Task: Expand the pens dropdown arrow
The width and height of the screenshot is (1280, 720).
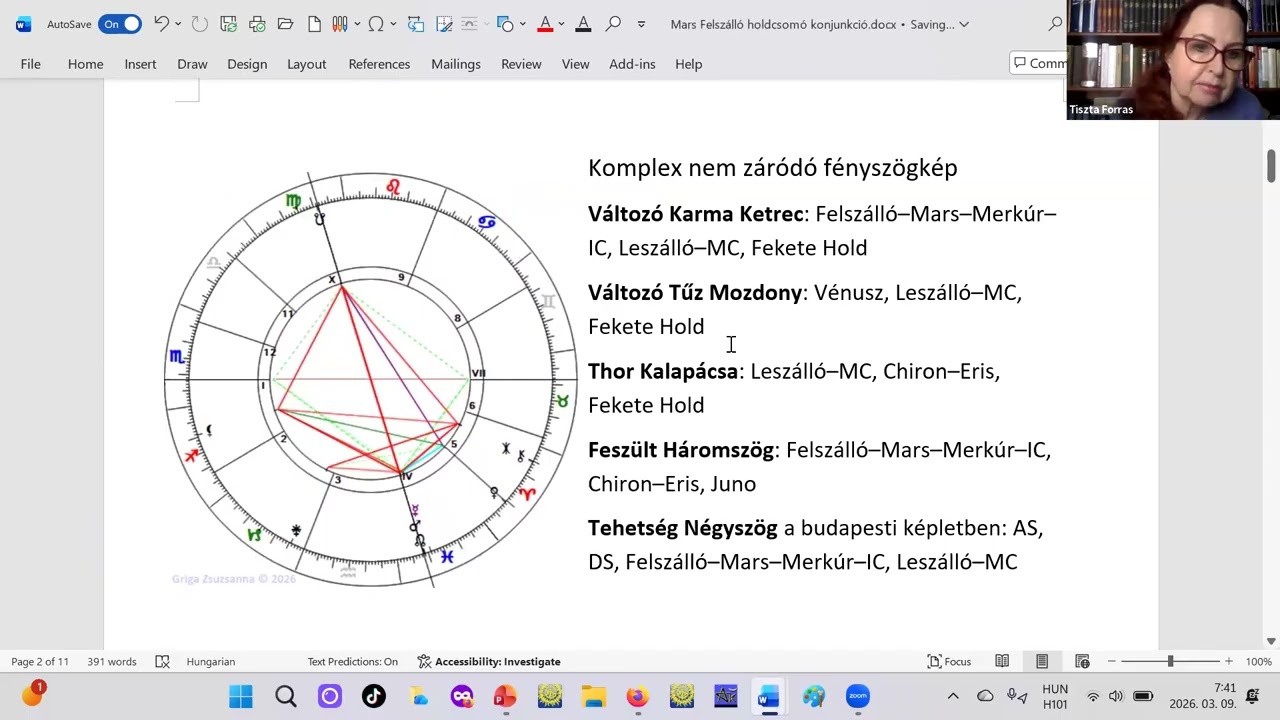Action: pos(355,24)
